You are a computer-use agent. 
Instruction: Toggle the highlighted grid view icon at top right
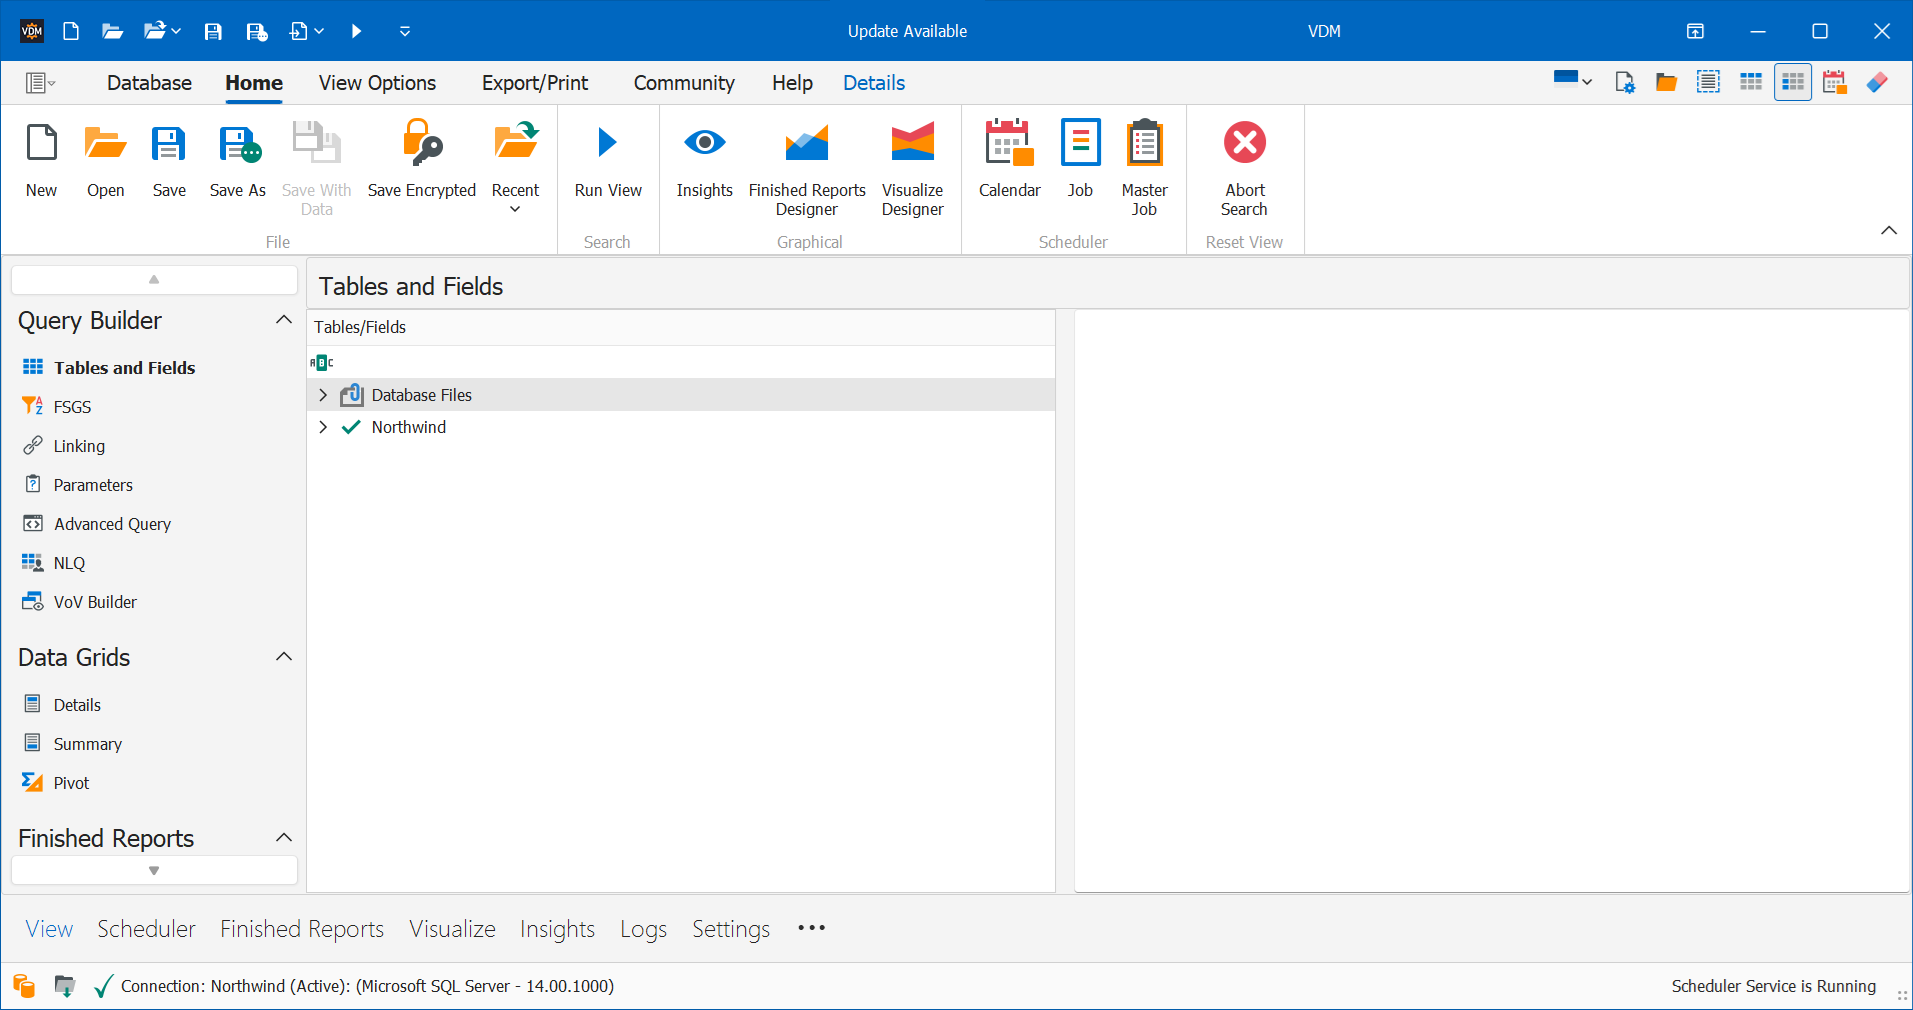(x=1793, y=82)
